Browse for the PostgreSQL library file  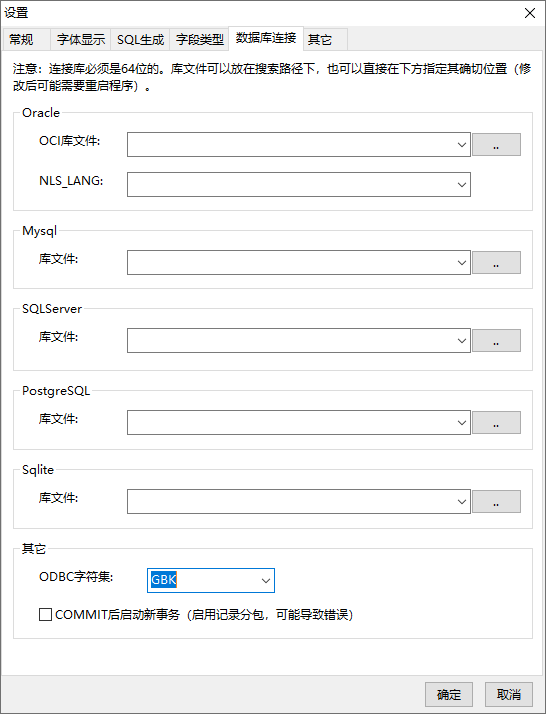pyautogui.click(x=496, y=422)
